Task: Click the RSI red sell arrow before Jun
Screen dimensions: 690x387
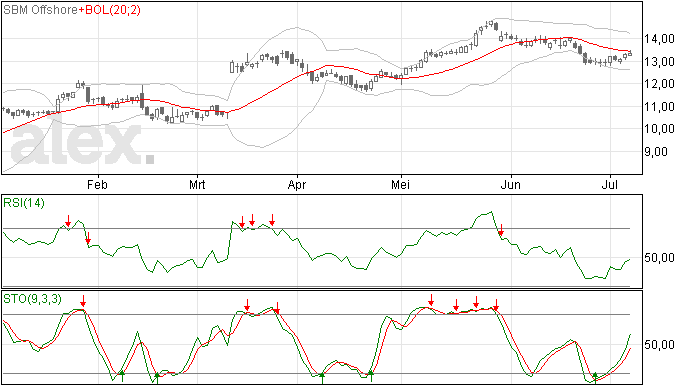Action: pyautogui.click(x=501, y=229)
